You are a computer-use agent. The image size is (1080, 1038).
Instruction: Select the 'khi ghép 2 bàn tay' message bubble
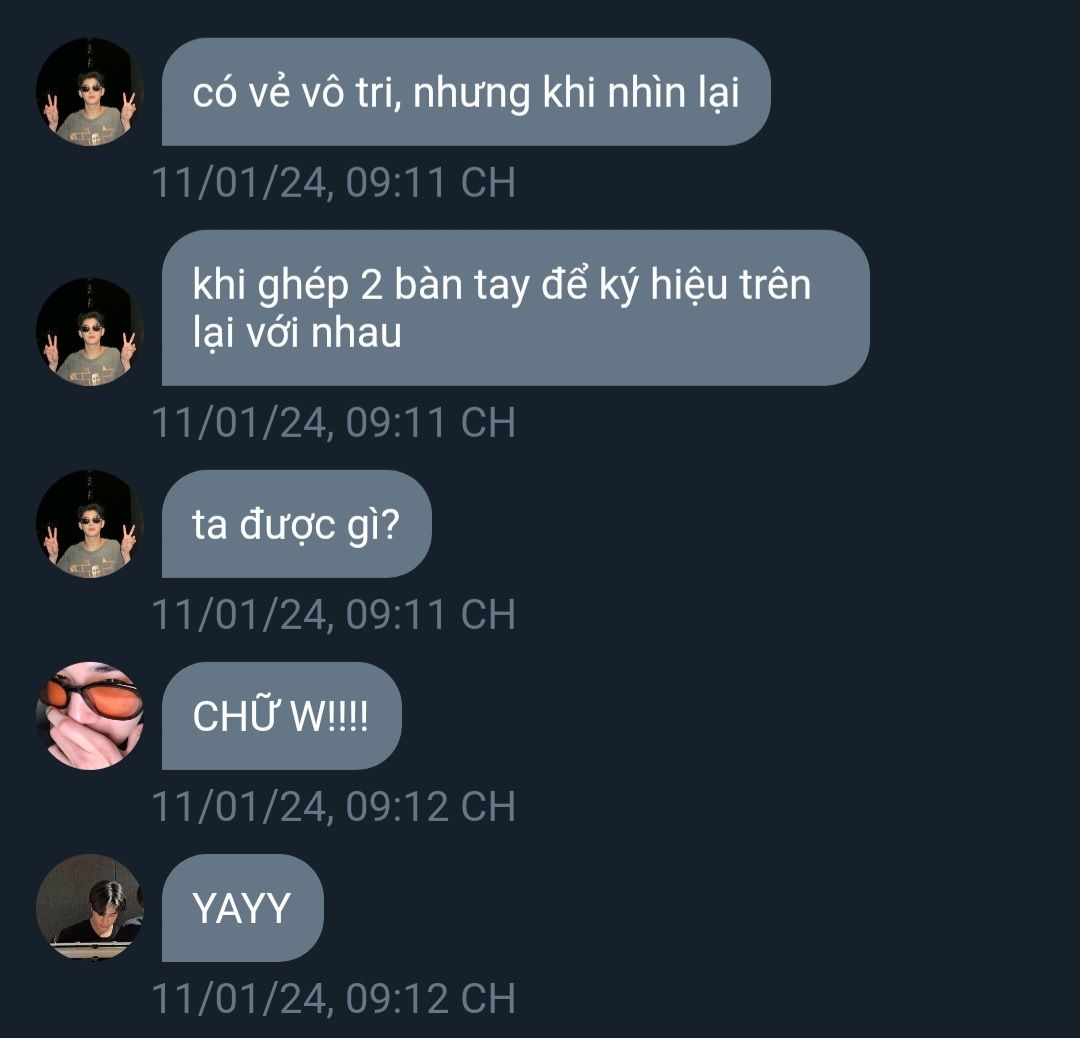(x=516, y=308)
